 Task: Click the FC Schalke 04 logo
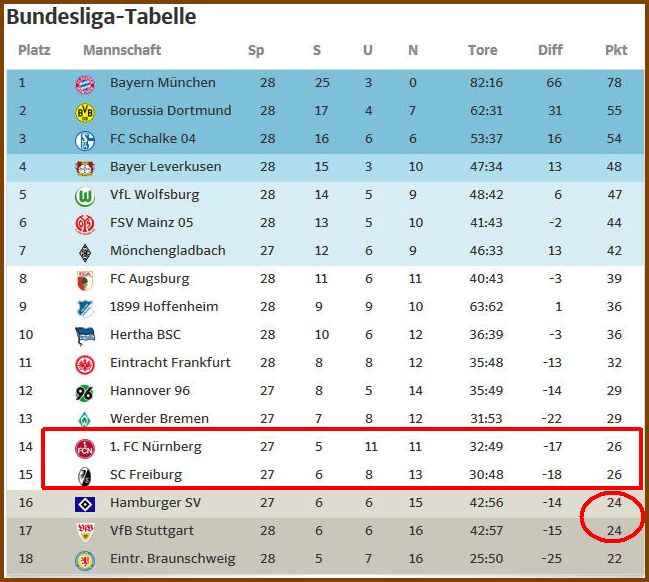pyautogui.click(x=85, y=141)
